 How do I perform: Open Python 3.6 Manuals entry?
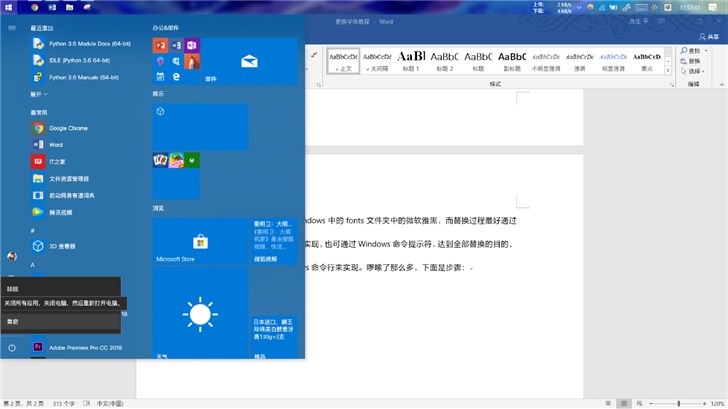[86, 77]
